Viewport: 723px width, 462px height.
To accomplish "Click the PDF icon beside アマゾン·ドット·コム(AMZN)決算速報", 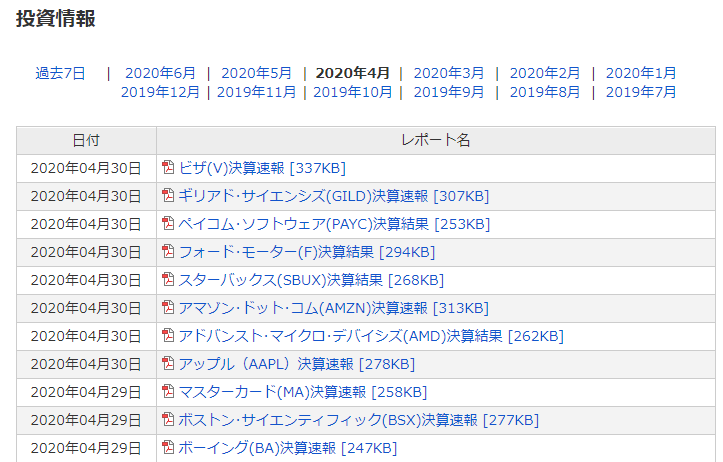I will tap(168, 307).
